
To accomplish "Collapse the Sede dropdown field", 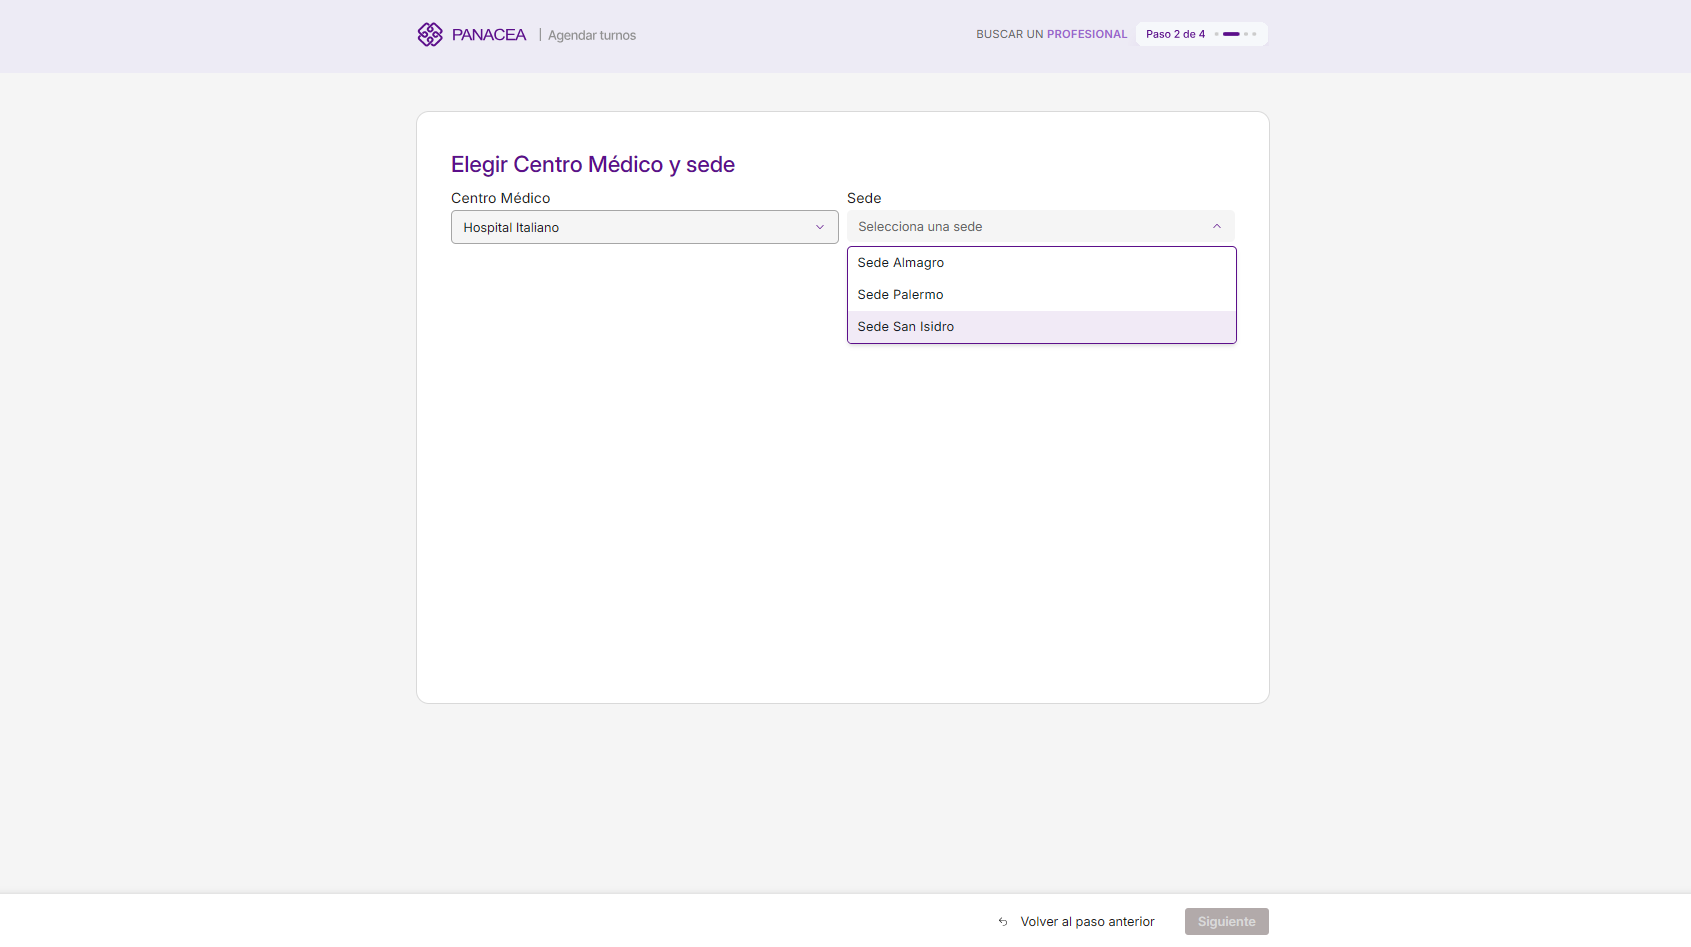I will (1040, 227).
